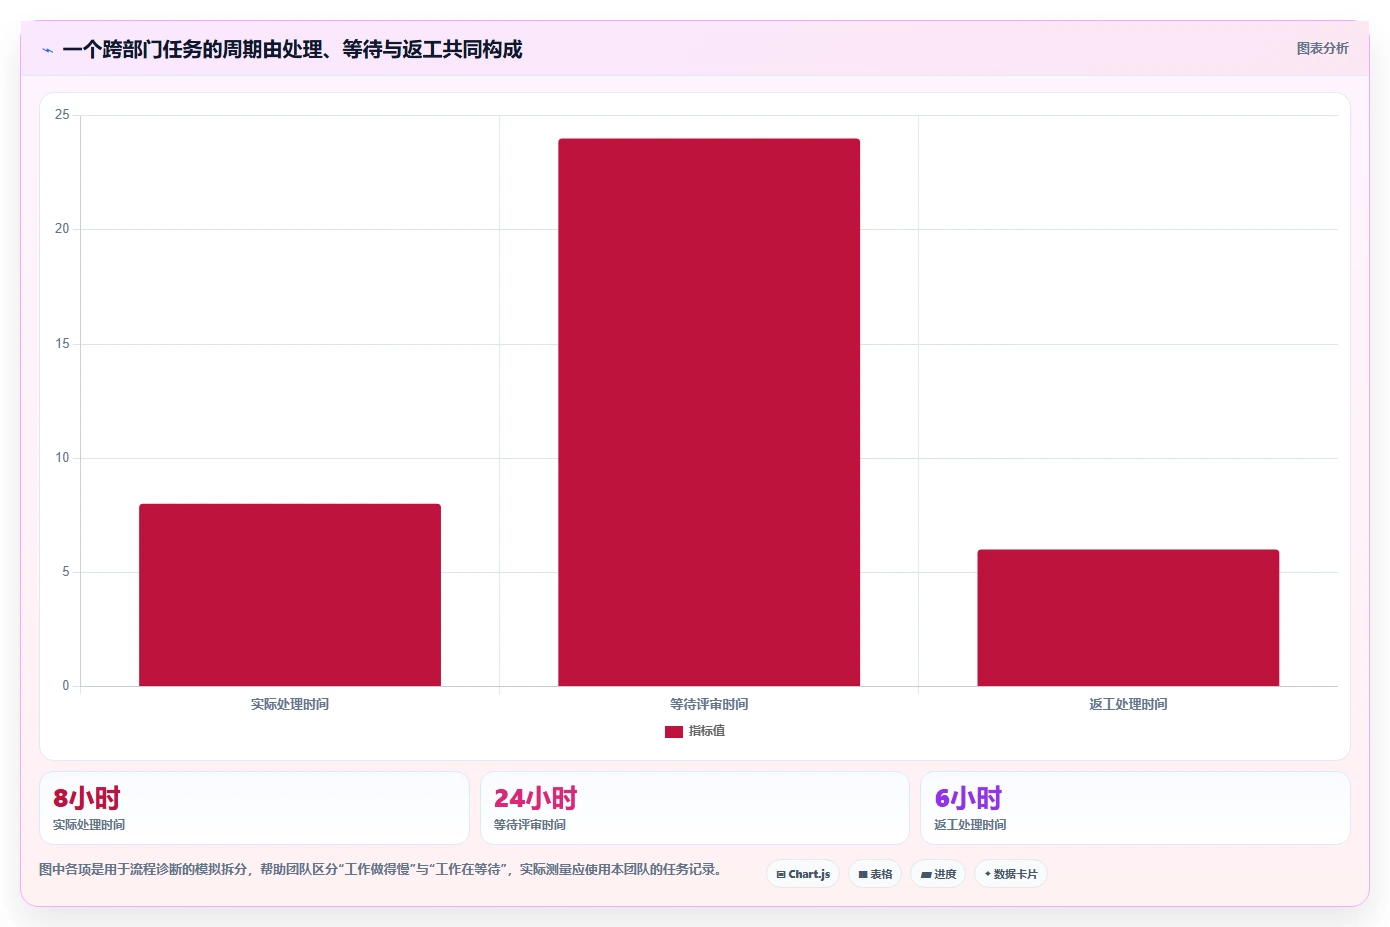1390x927 pixels.
Task: Click the y-axis tick label 25
Action: (x=62, y=115)
